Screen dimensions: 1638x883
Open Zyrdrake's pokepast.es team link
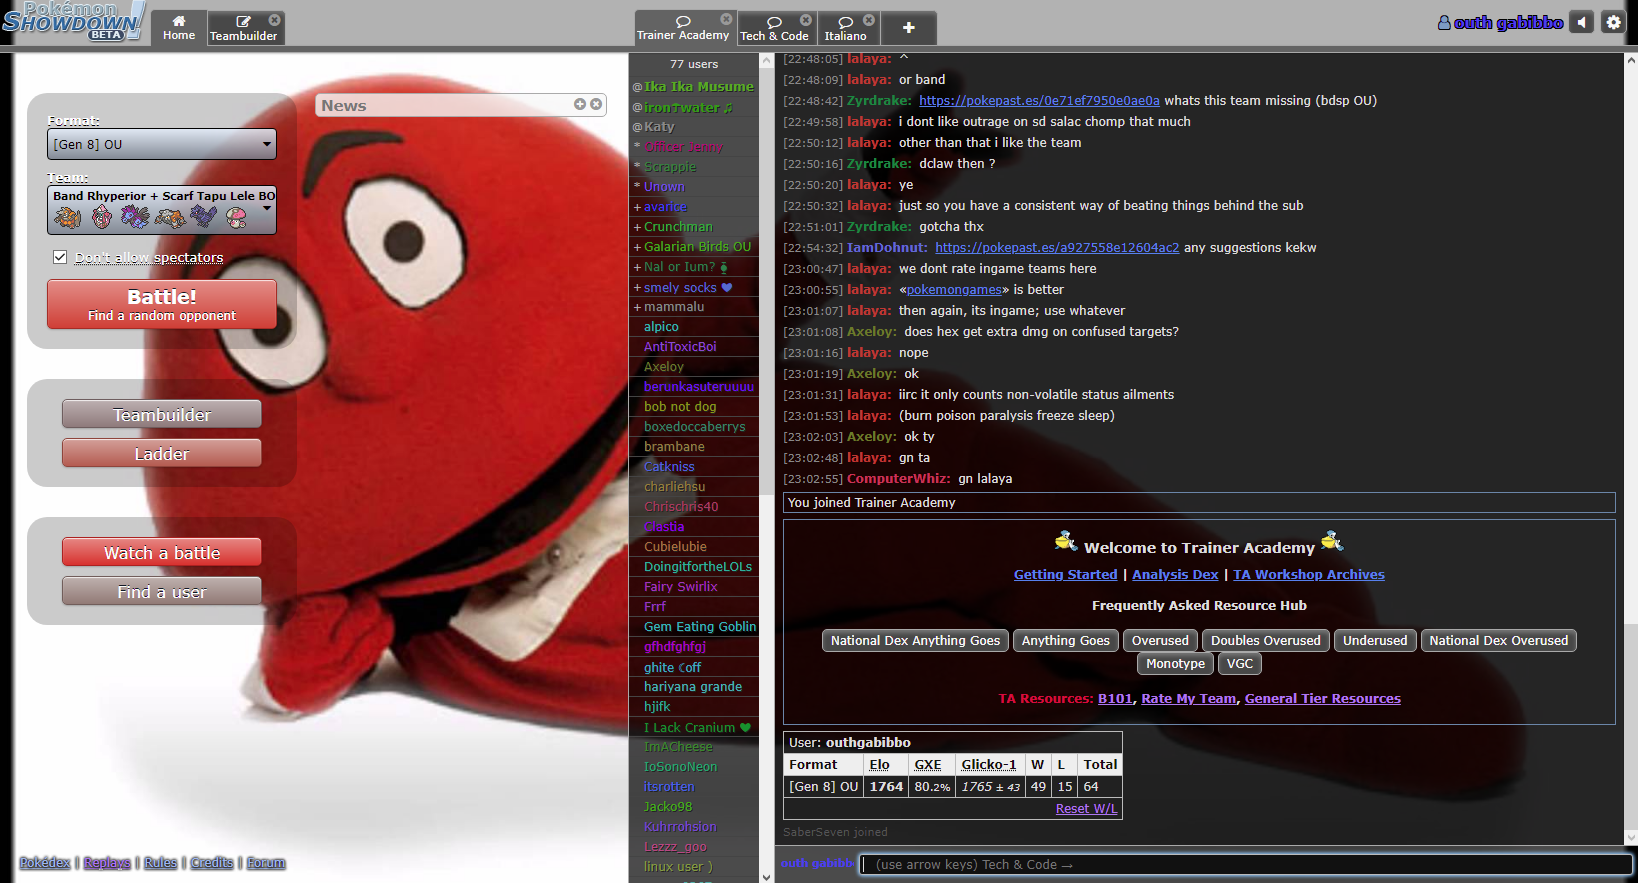pos(1039,100)
